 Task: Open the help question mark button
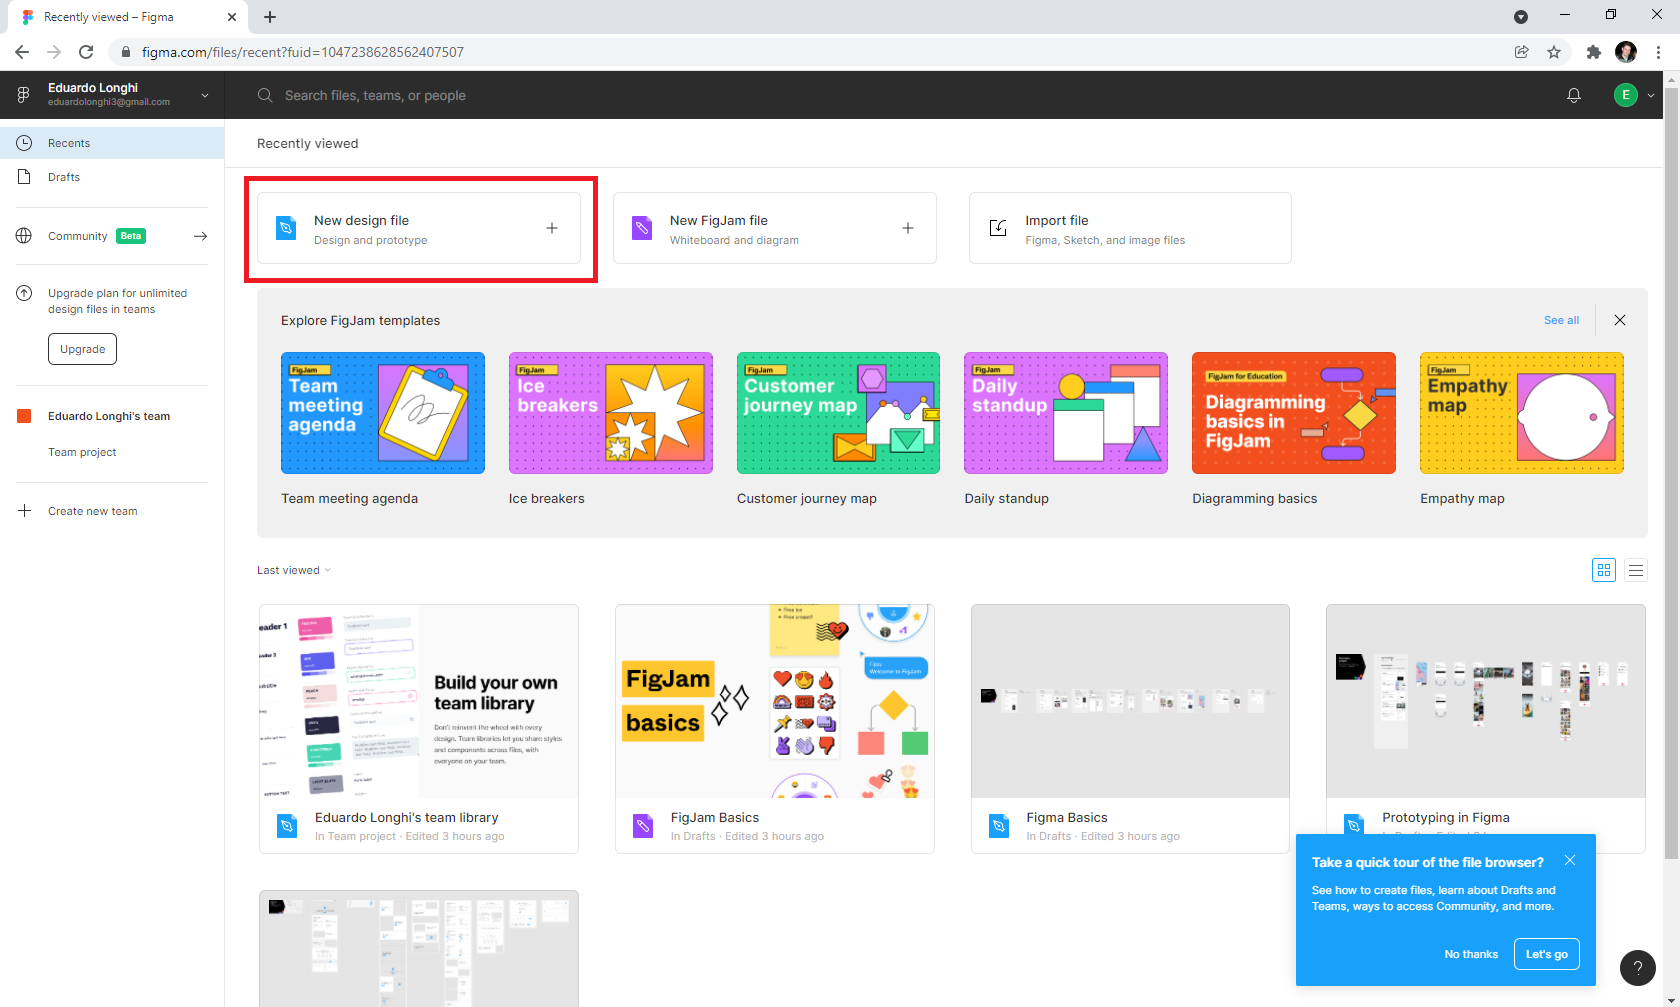tap(1638, 968)
